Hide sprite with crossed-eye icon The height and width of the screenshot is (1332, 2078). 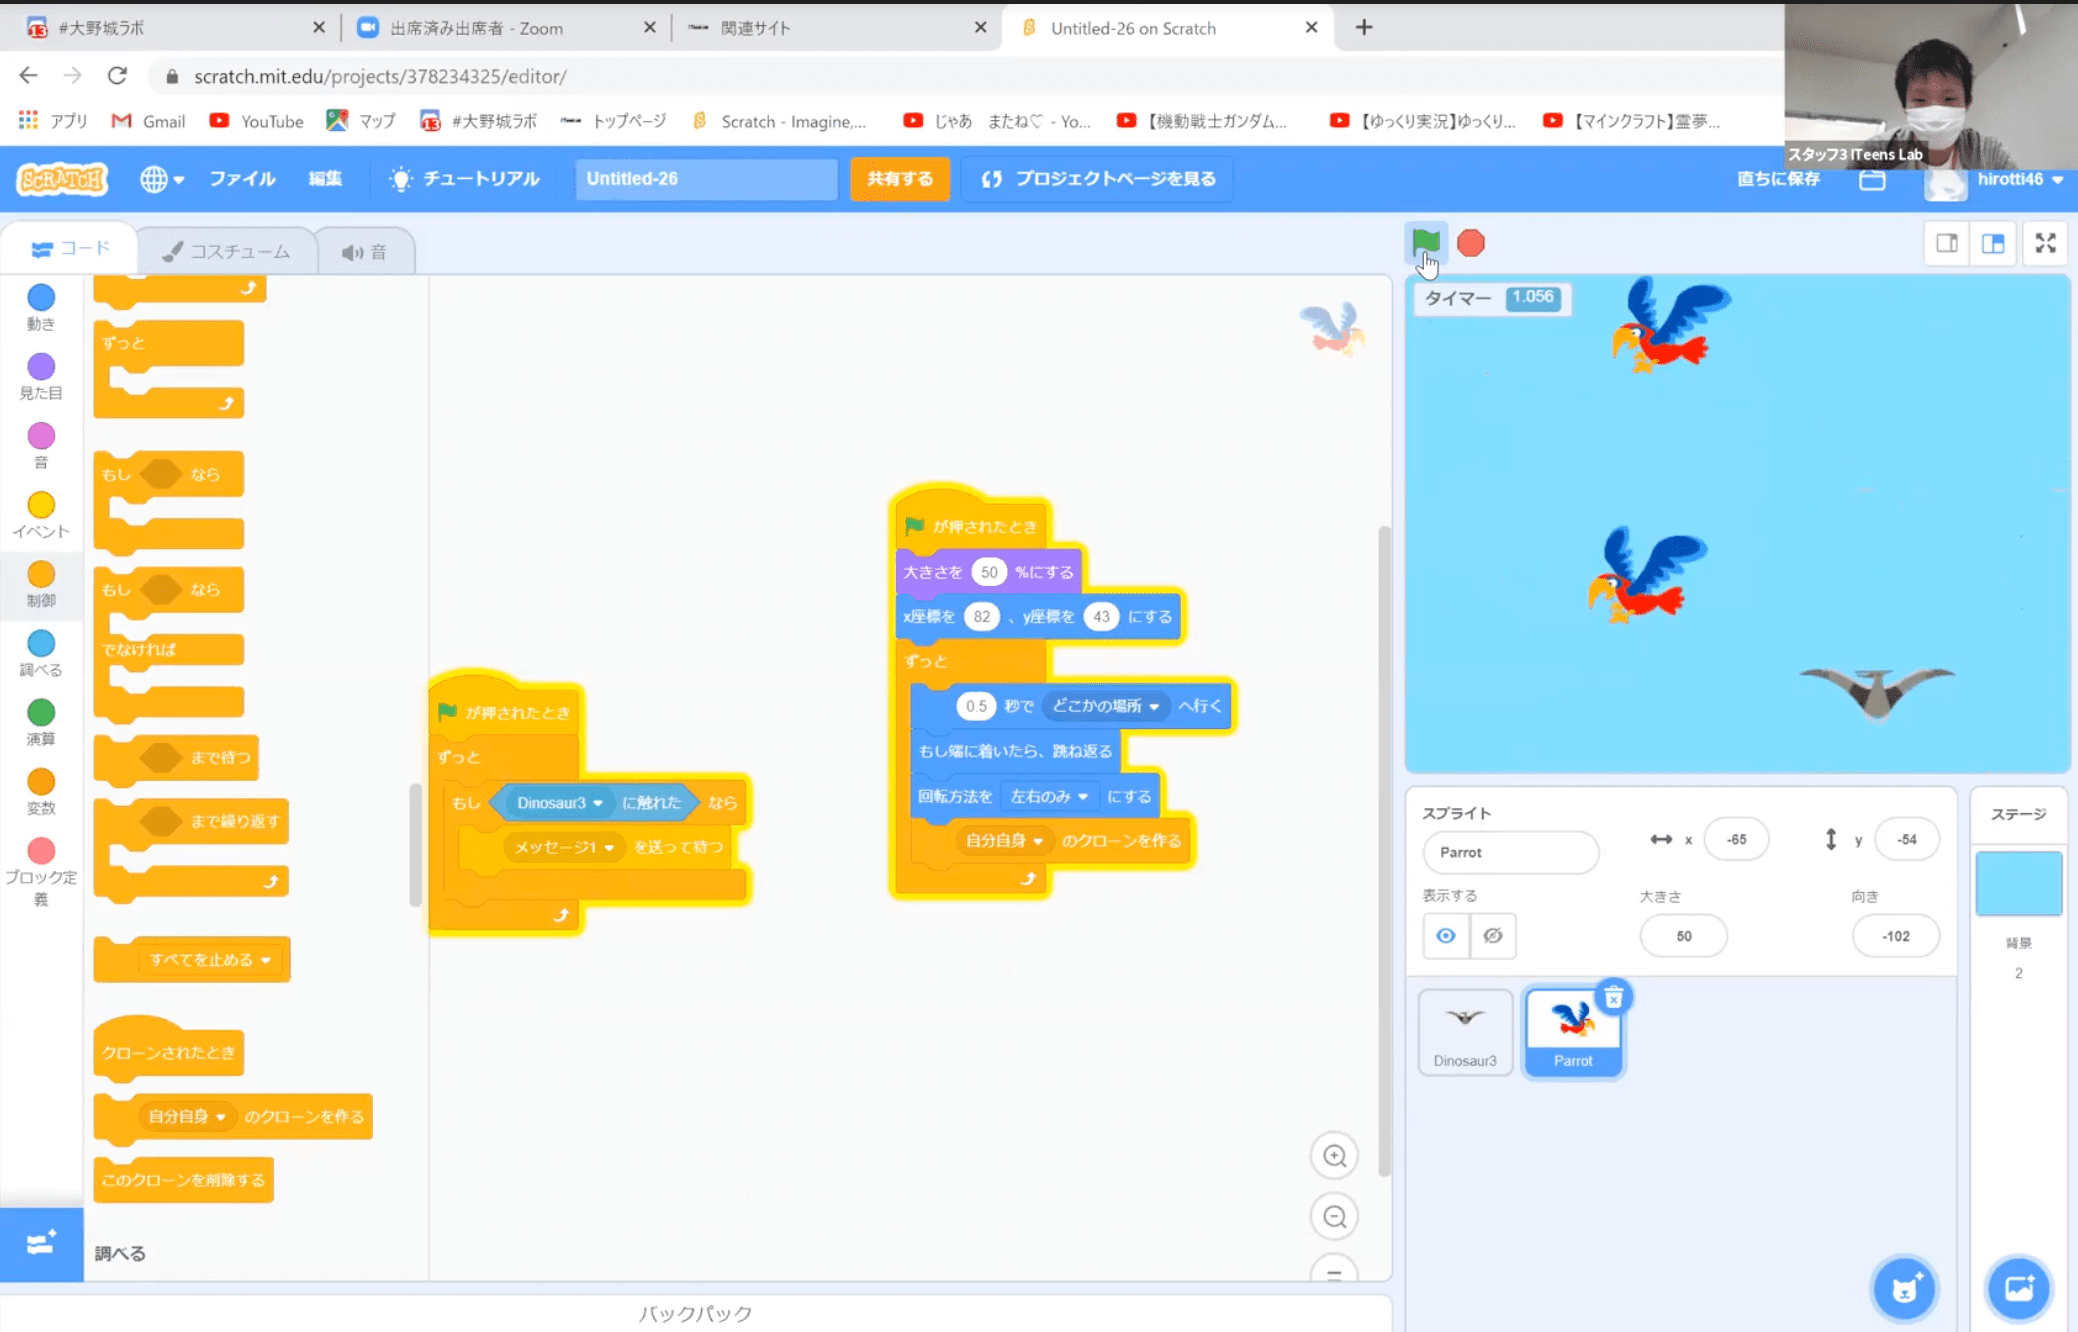(1493, 936)
